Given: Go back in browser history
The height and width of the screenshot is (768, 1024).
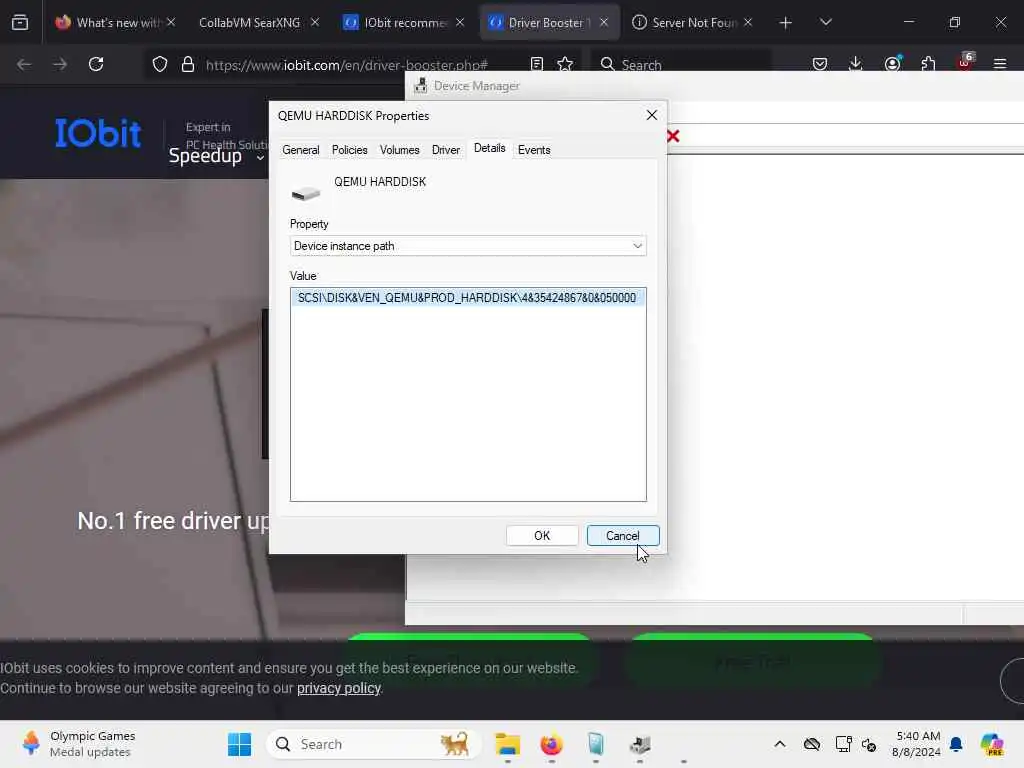Looking at the screenshot, I should [x=24, y=64].
